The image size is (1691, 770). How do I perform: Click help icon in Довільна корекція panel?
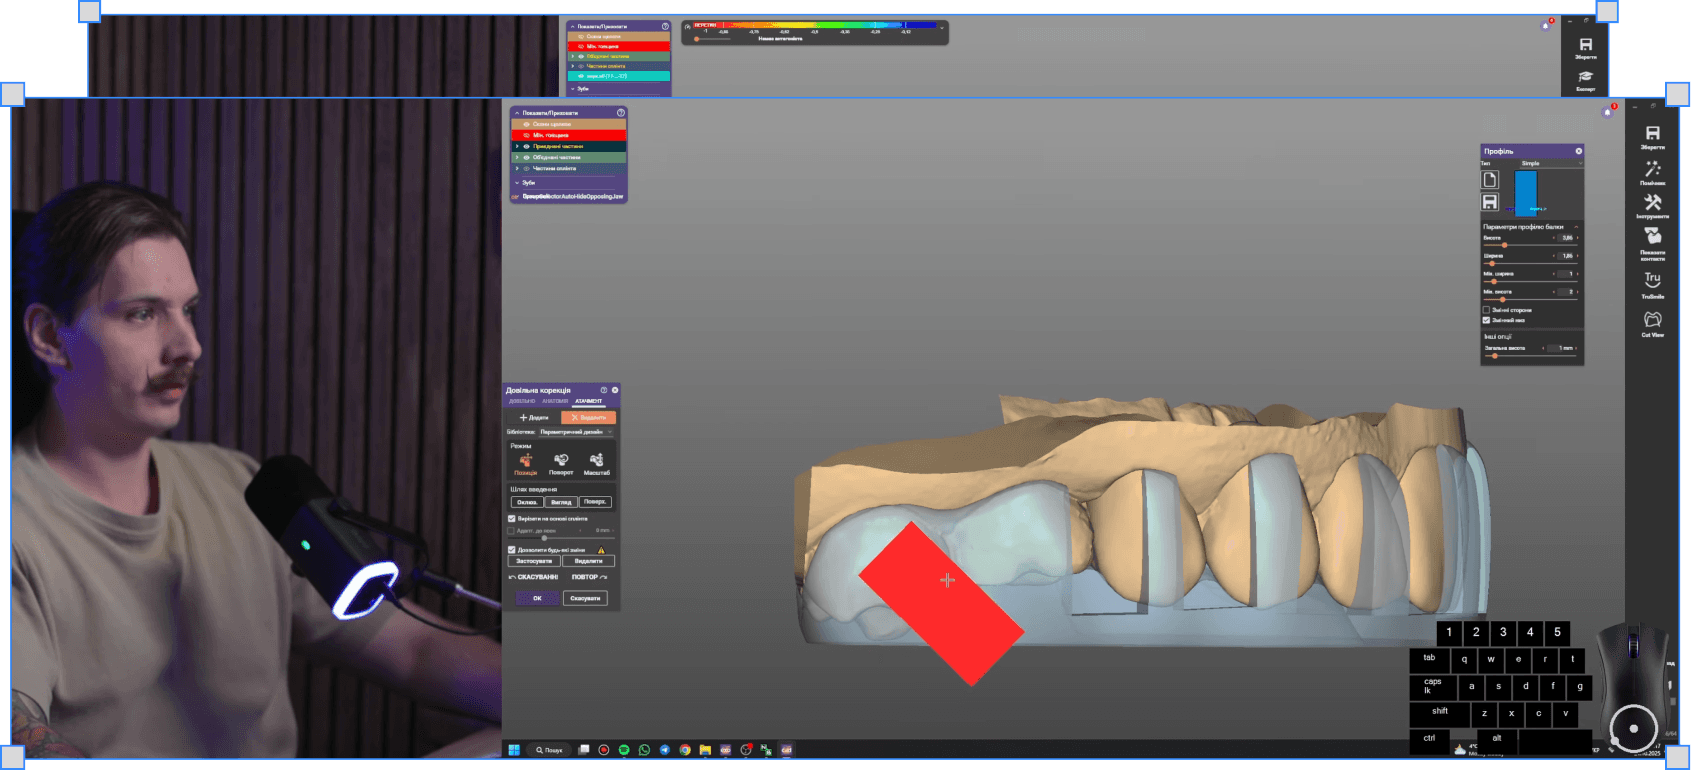click(x=603, y=390)
